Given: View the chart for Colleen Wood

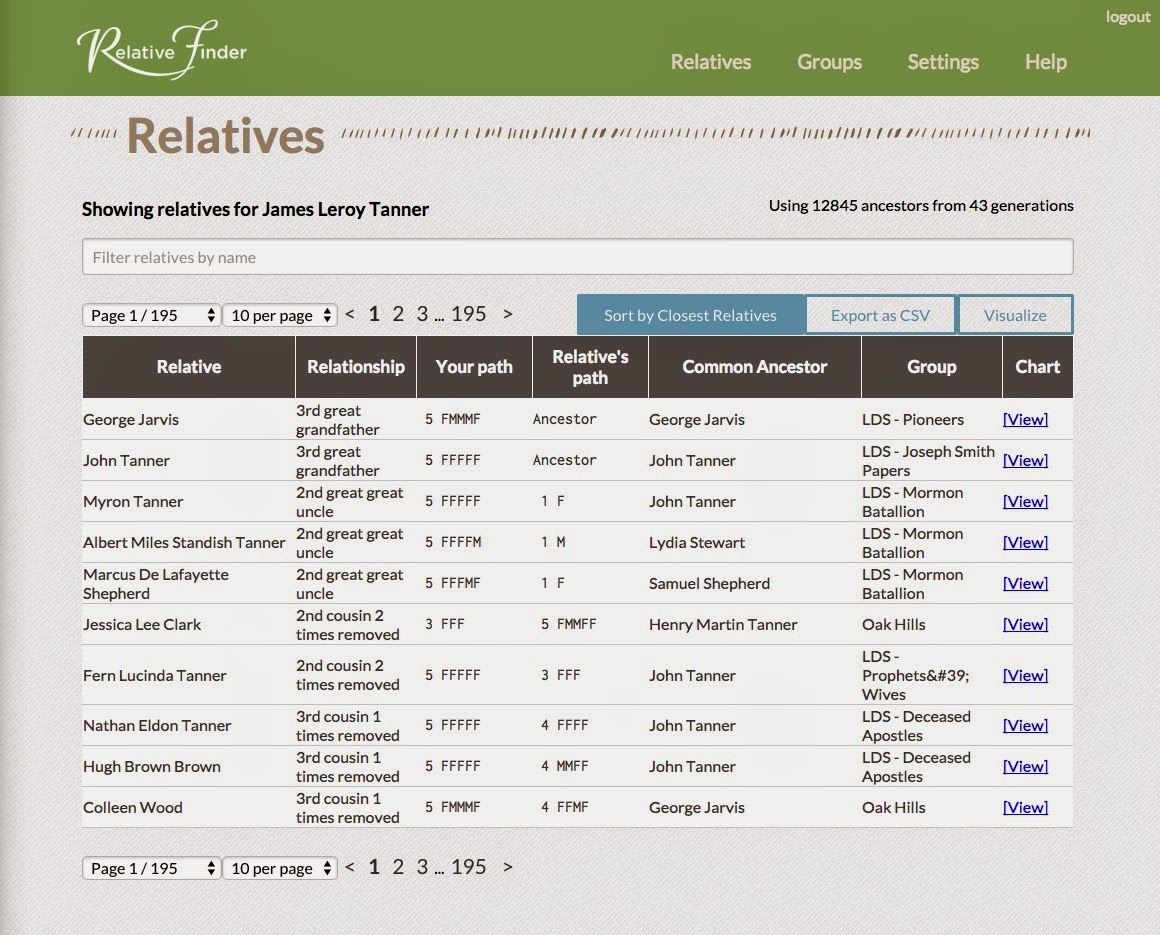Looking at the screenshot, I should point(1025,807).
